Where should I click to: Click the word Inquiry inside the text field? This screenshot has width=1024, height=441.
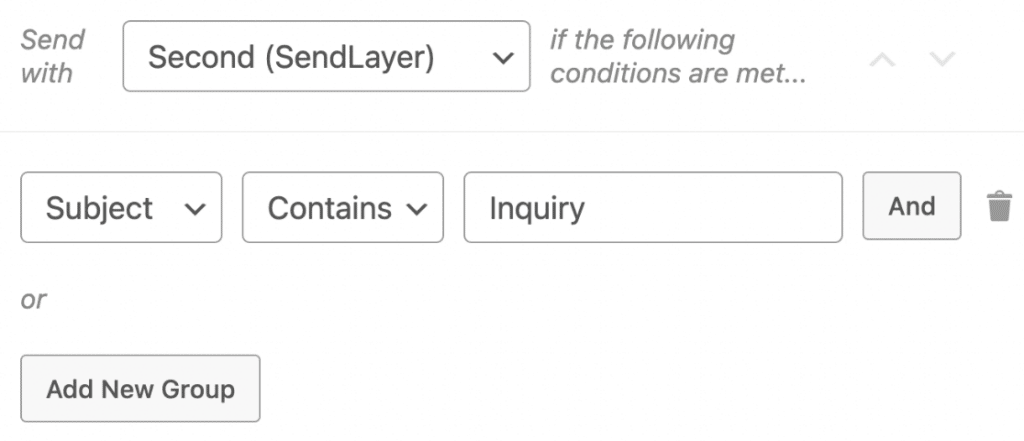(x=536, y=208)
